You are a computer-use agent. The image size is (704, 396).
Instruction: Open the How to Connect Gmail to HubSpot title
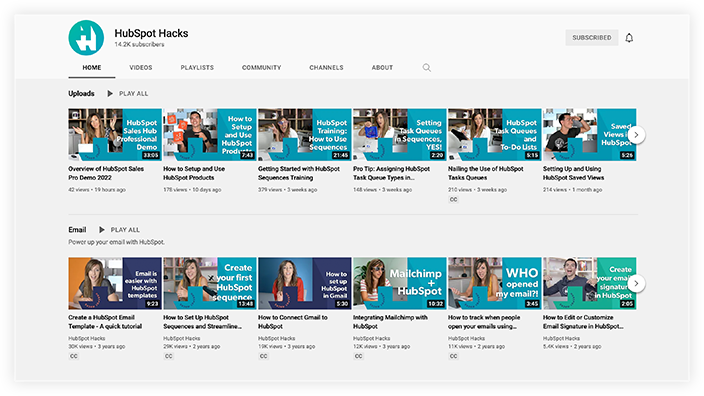point(293,322)
